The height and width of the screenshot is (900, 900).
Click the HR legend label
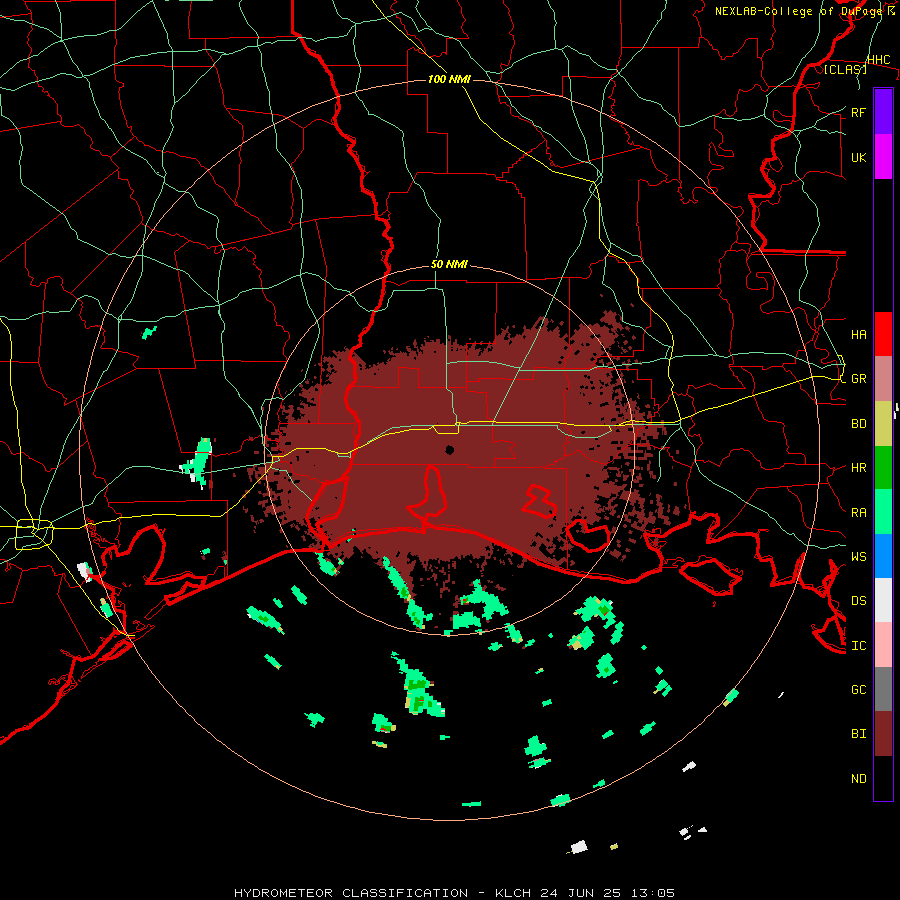(x=858, y=468)
